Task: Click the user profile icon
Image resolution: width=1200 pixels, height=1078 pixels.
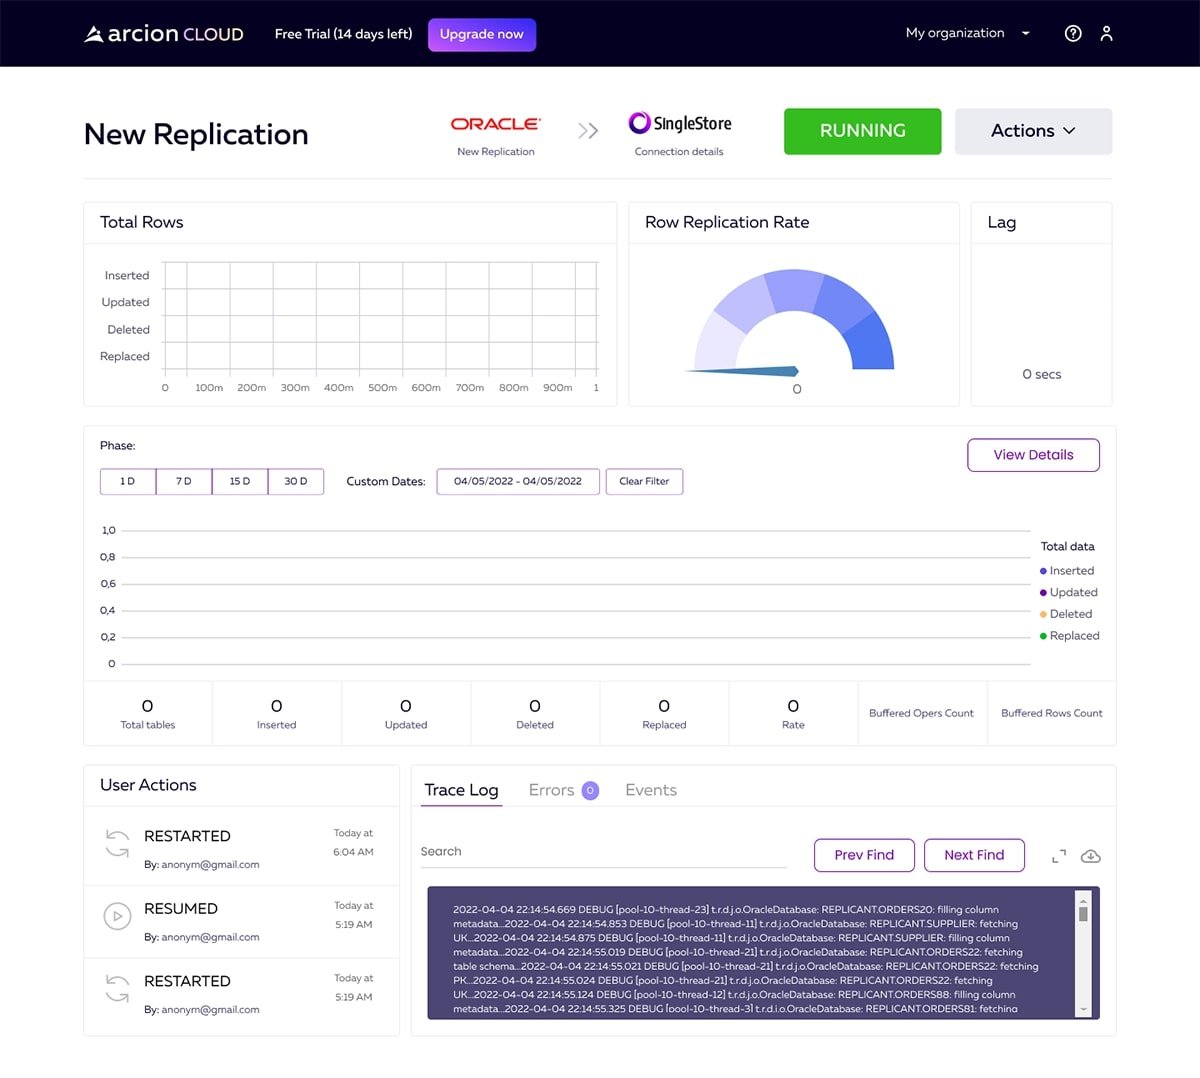Action: (1106, 33)
